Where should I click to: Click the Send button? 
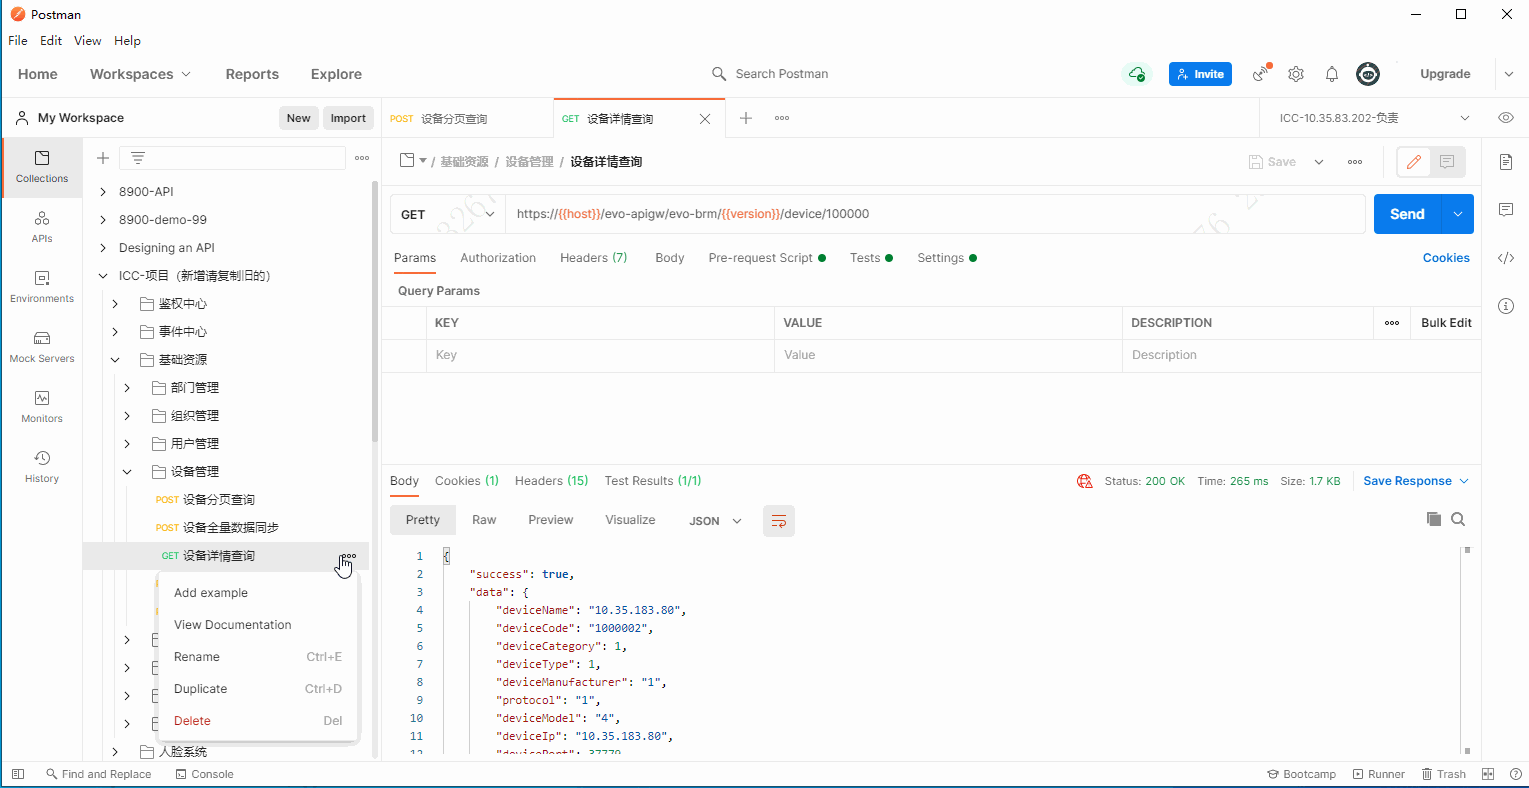1406,214
